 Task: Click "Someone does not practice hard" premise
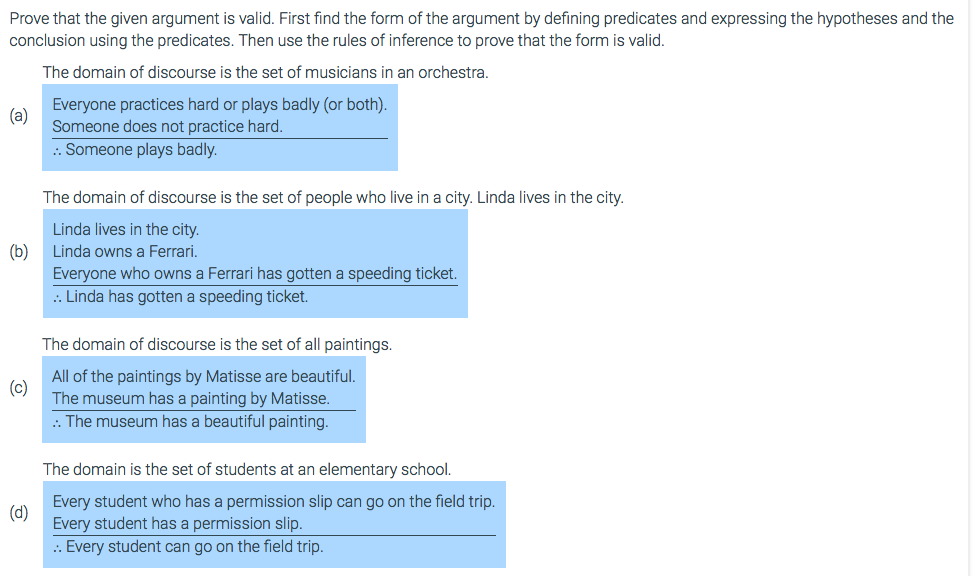tap(167, 127)
